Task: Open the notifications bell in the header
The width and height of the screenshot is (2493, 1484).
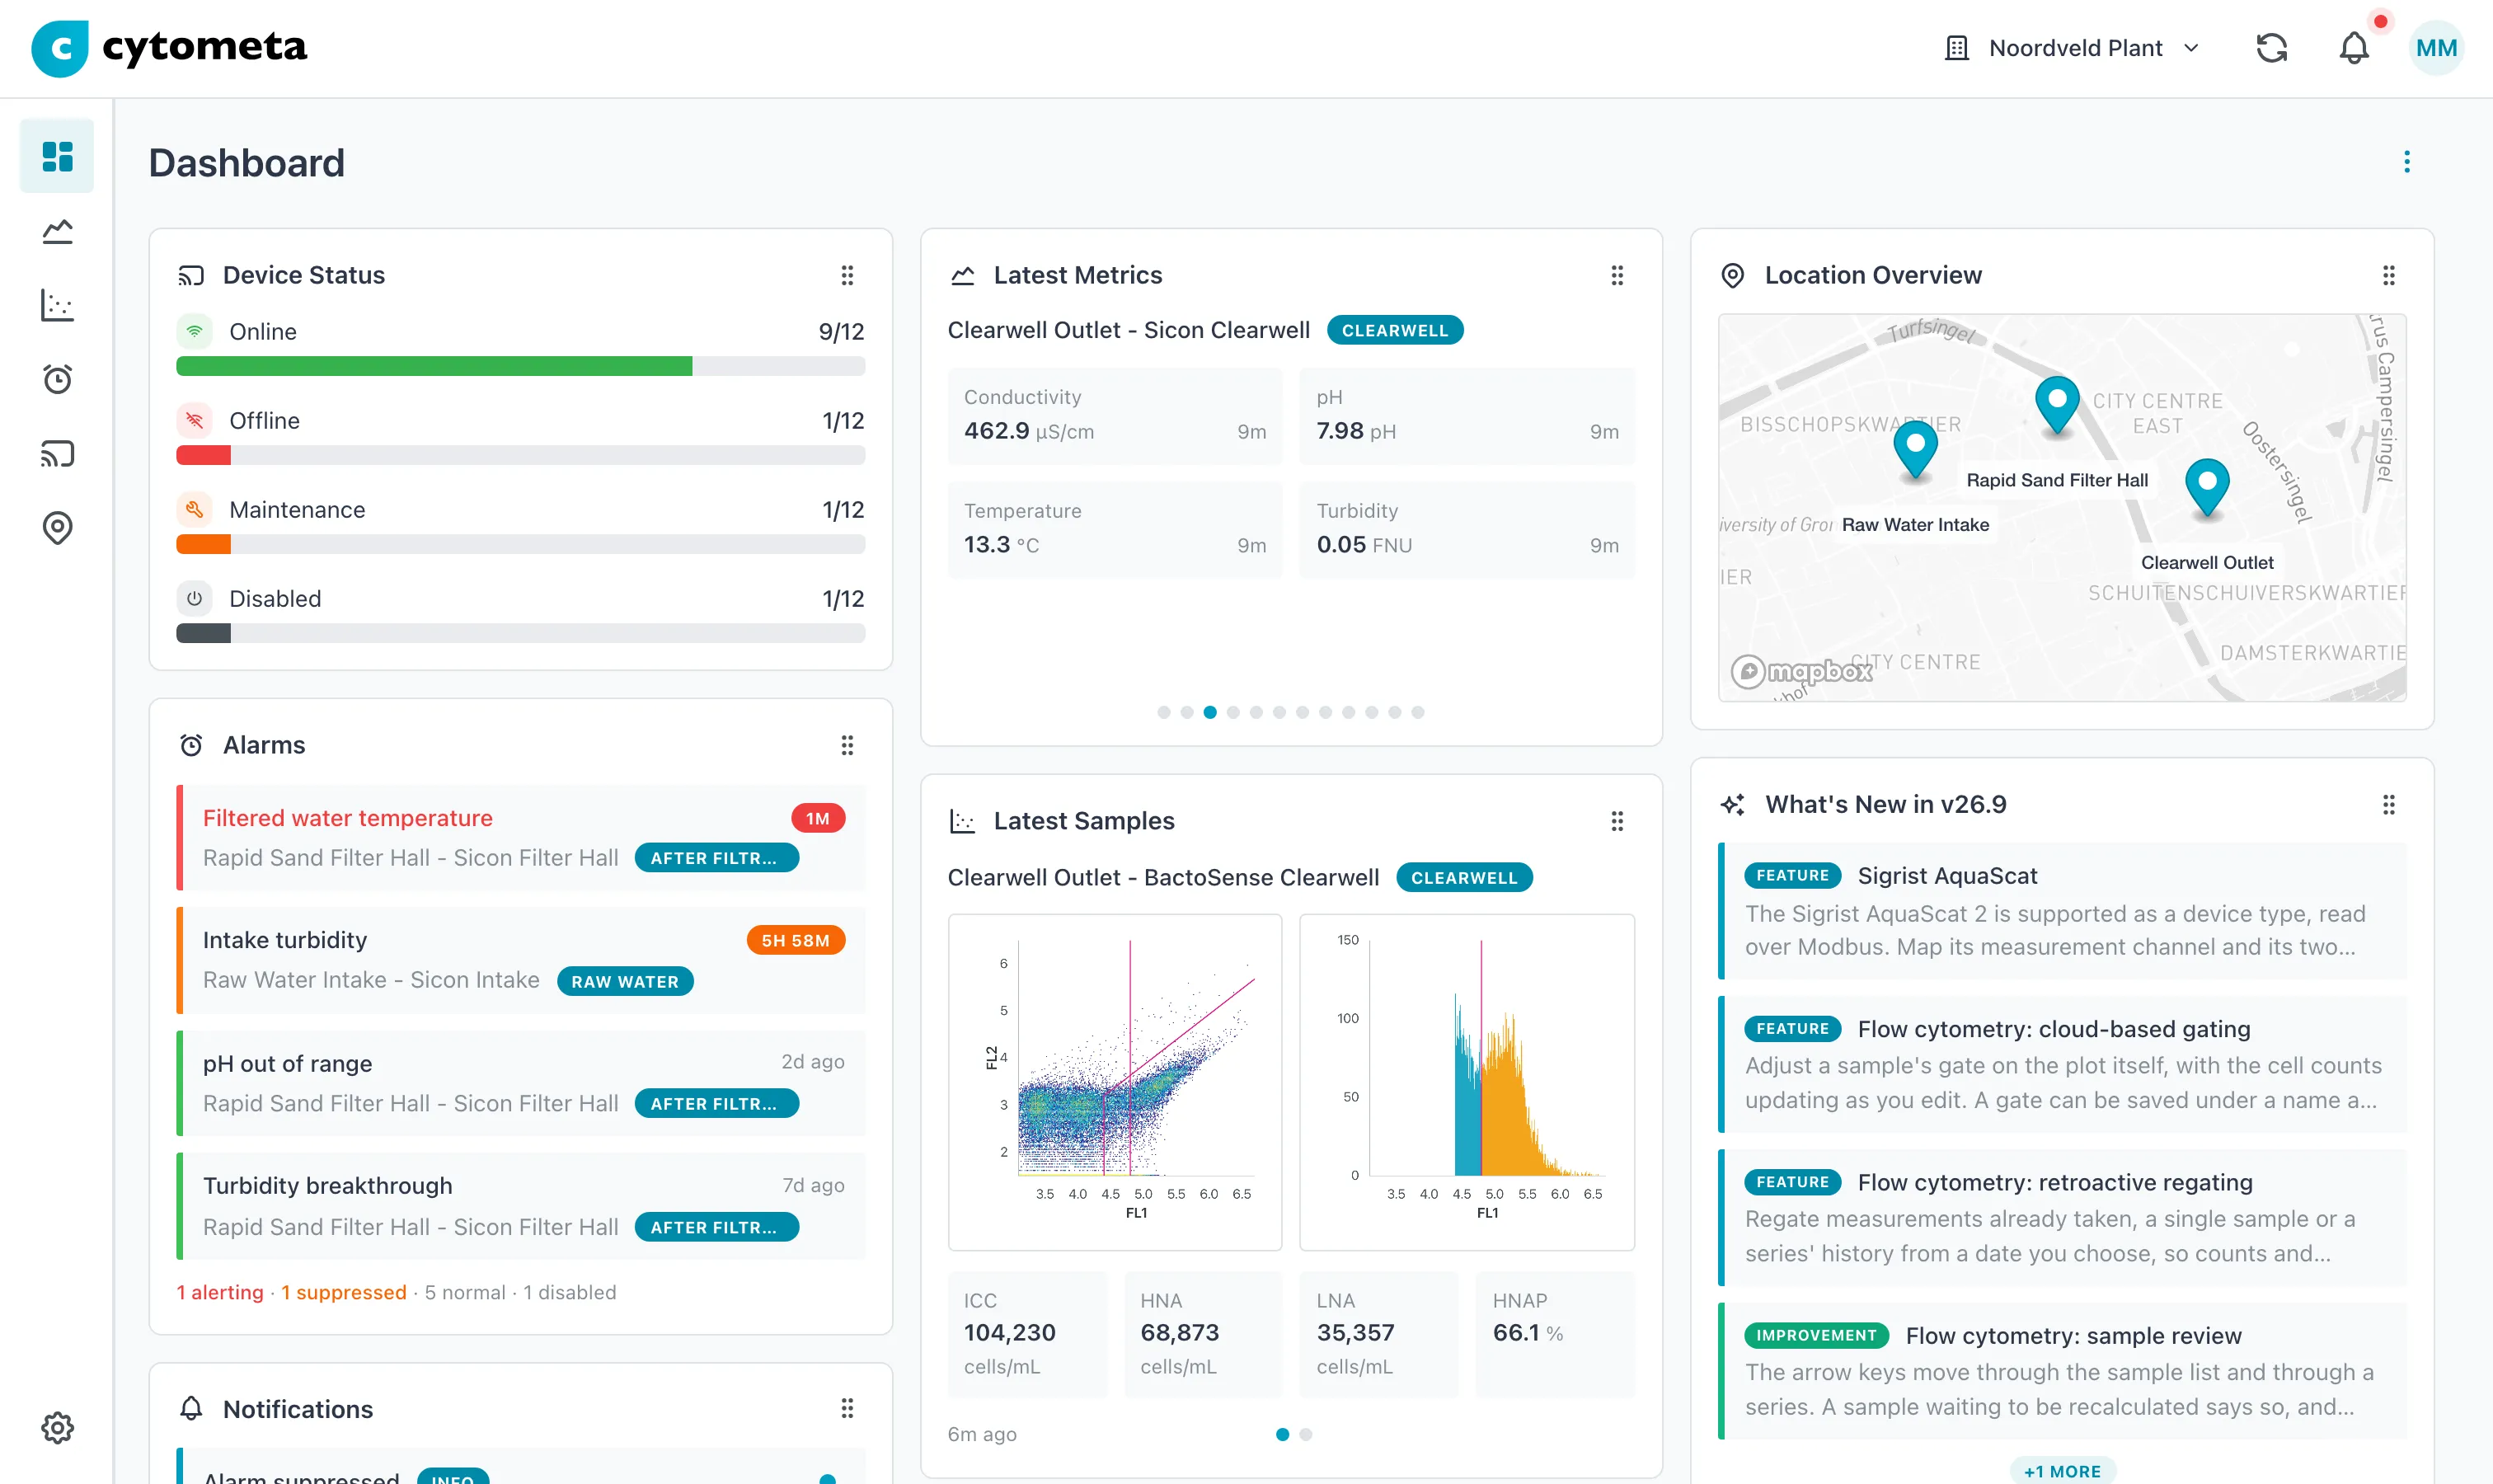Action: [2354, 48]
